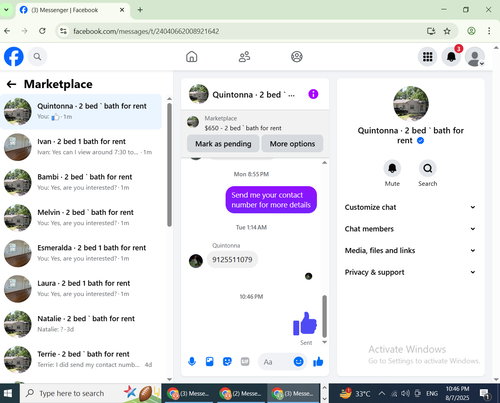Mute this conversation

point(392,168)
